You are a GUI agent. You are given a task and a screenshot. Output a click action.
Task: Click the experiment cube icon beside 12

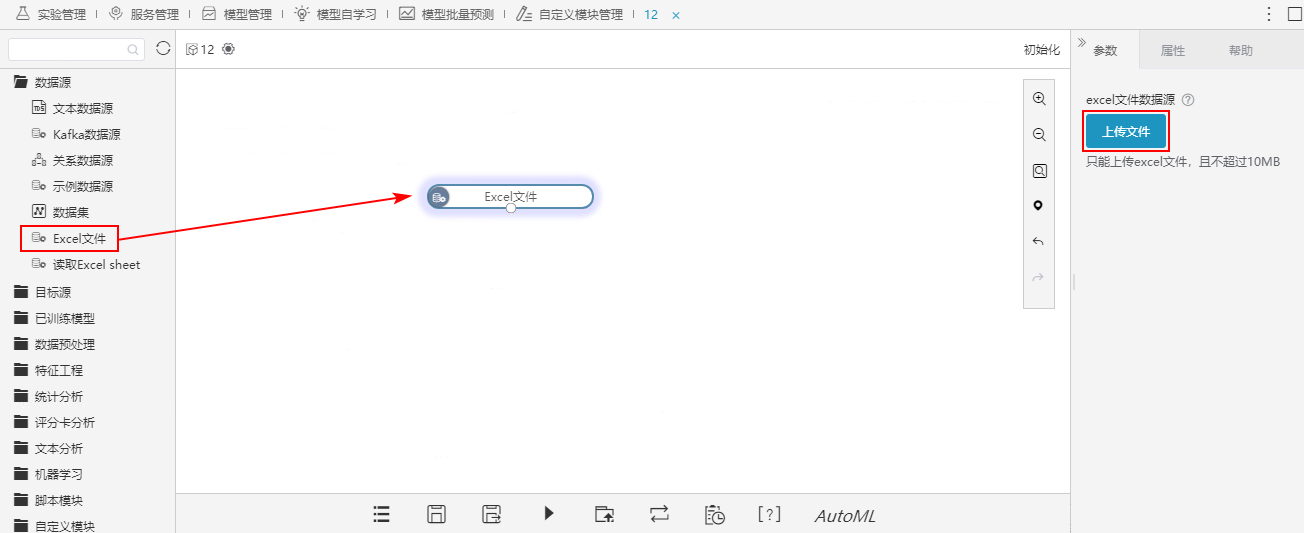click(x=192, y=49)
